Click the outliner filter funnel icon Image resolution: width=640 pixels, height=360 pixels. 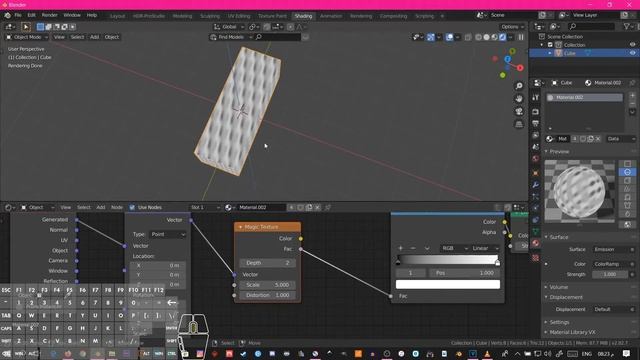(627, 27)
